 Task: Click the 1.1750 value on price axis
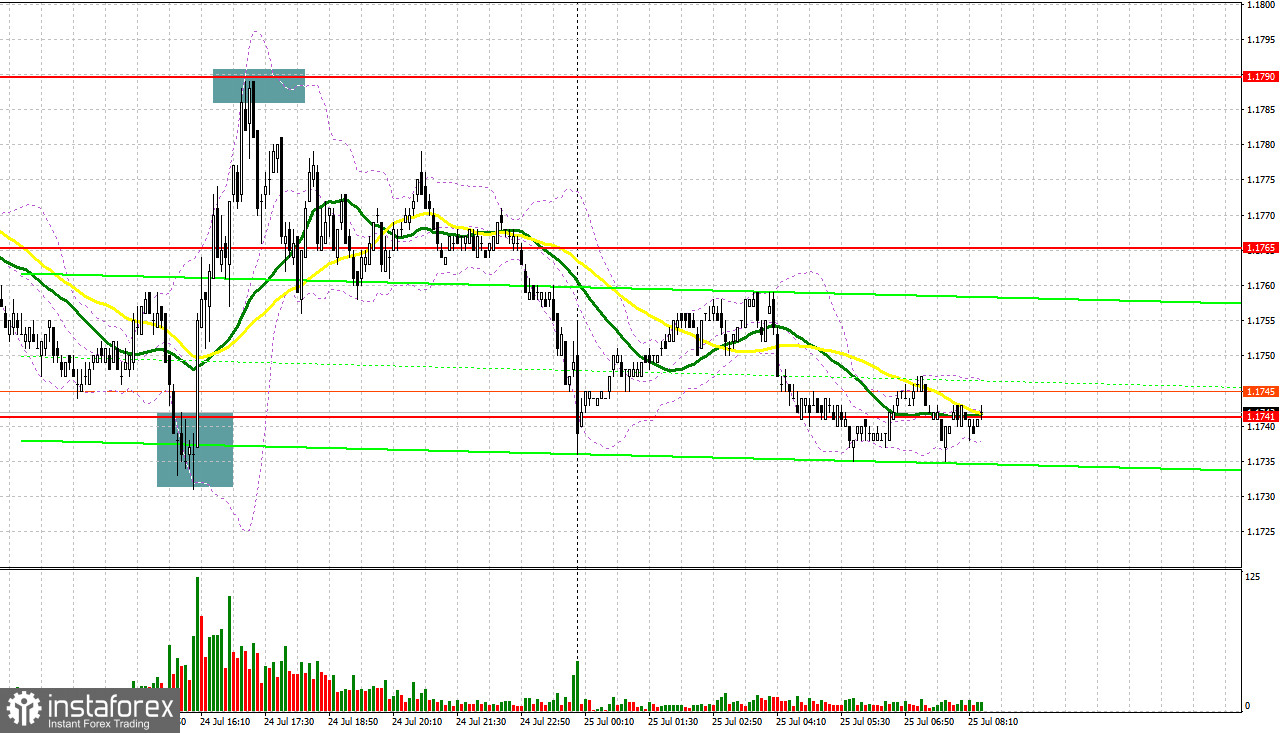tap(1260, 356)
